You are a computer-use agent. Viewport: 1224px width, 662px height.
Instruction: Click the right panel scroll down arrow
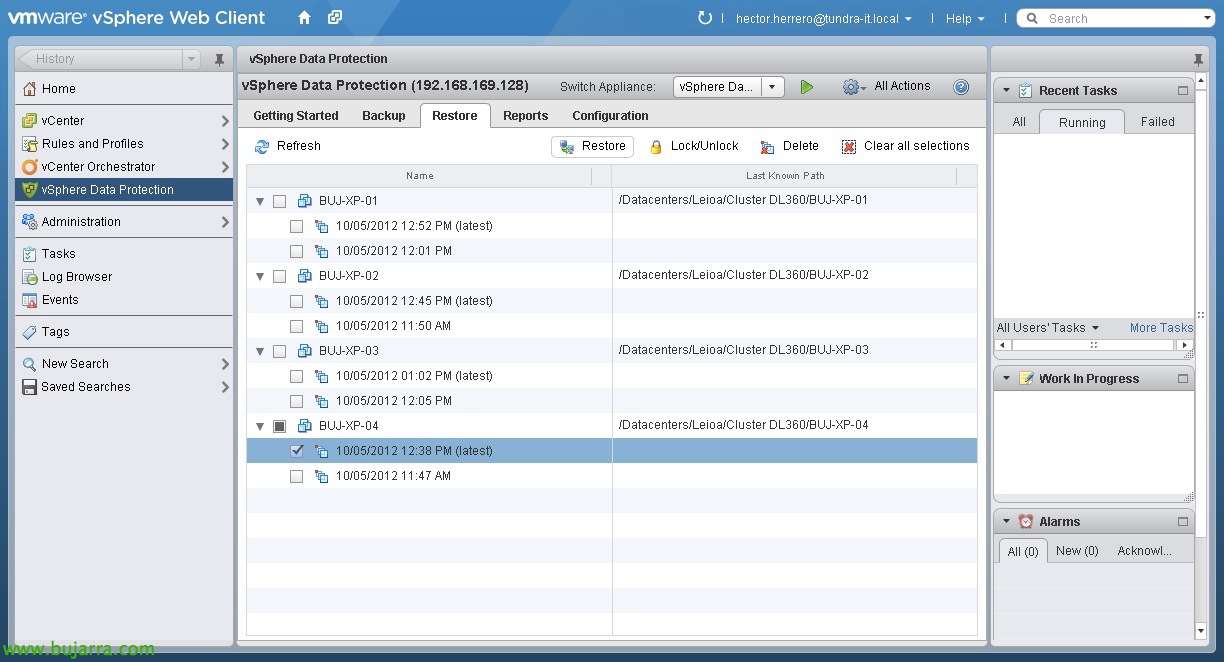click(1201, 631)
